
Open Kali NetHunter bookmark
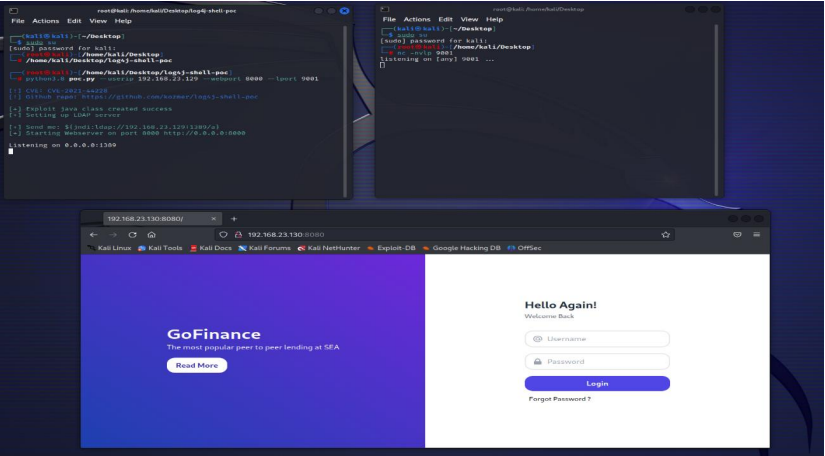(329, 248)
